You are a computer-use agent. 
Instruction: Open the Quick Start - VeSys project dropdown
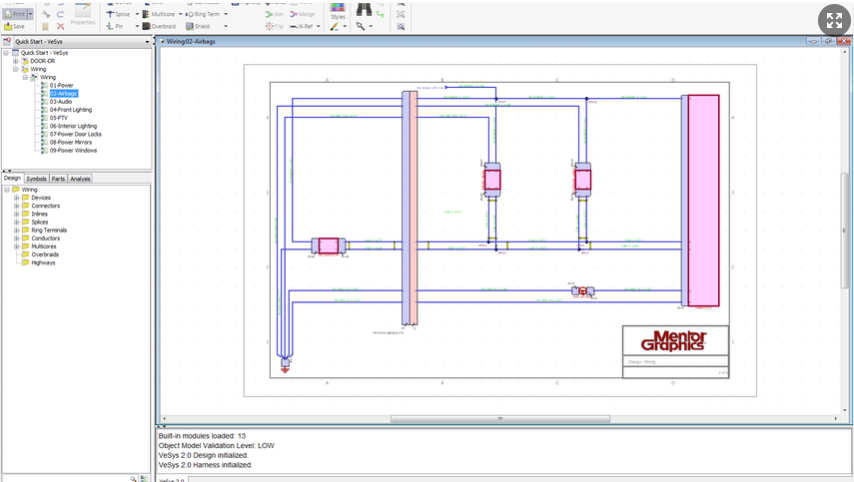[x=147, y=42]
